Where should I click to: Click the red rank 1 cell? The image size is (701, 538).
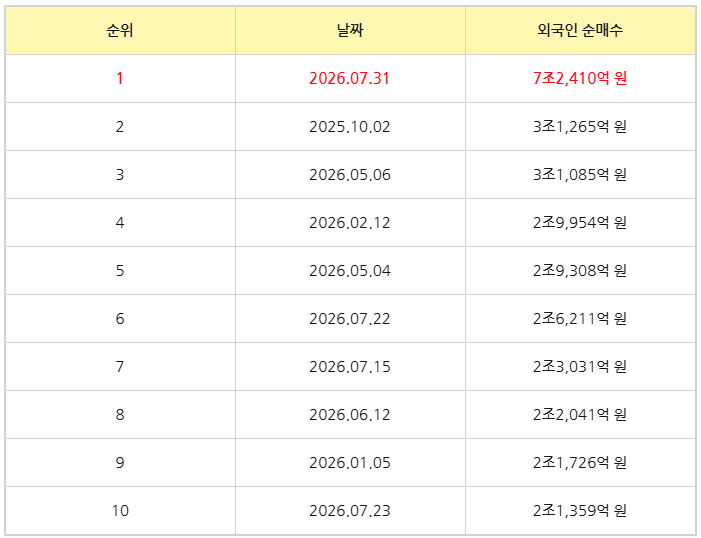[x=120, y=78]
